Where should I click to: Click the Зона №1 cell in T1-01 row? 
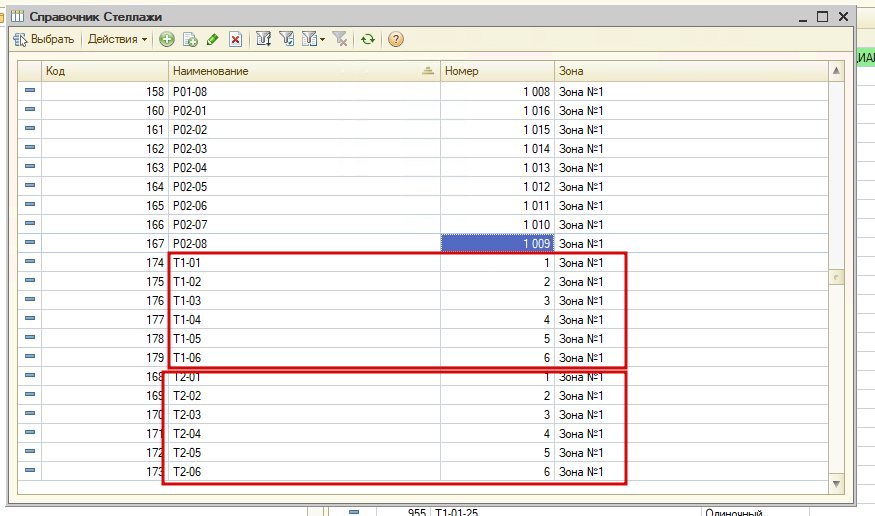click(x=691, y=262)
